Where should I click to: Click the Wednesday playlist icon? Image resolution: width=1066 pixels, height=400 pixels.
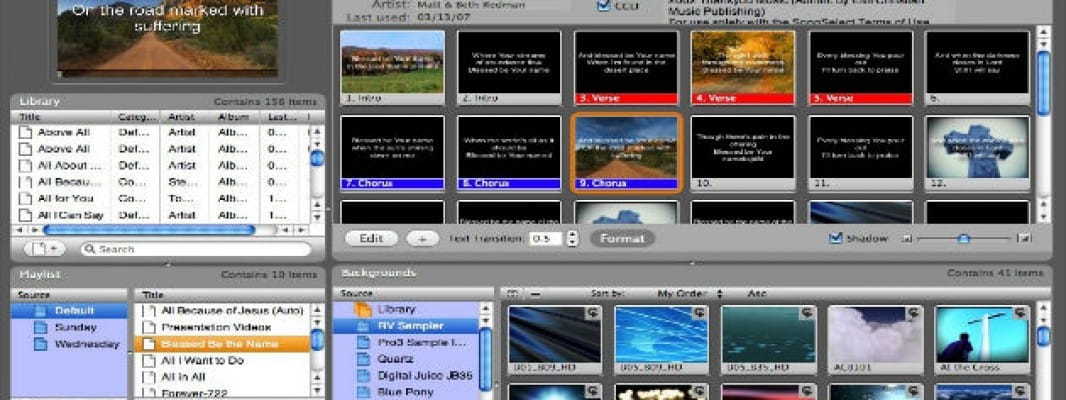point(41,344)
